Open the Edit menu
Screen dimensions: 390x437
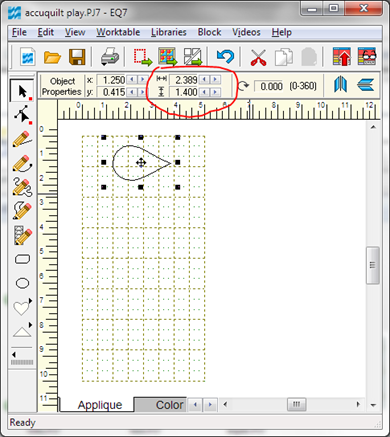click(46, 32)
